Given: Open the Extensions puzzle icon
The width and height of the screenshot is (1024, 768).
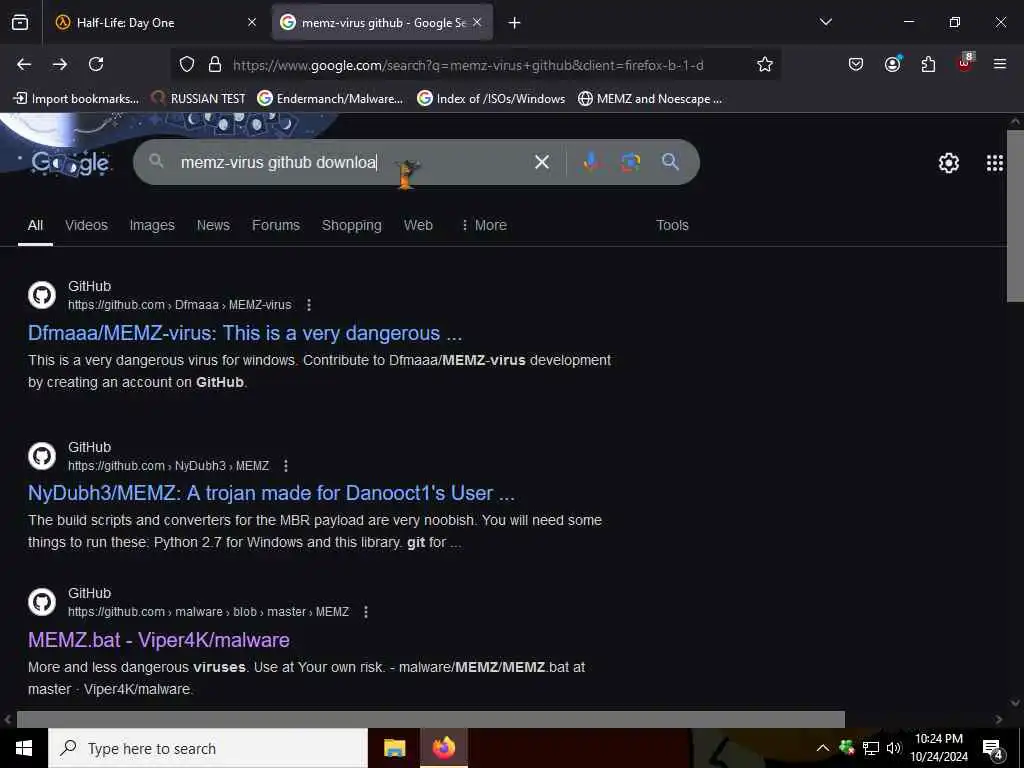Looking at the screenshot, I should tap(928, 64).
